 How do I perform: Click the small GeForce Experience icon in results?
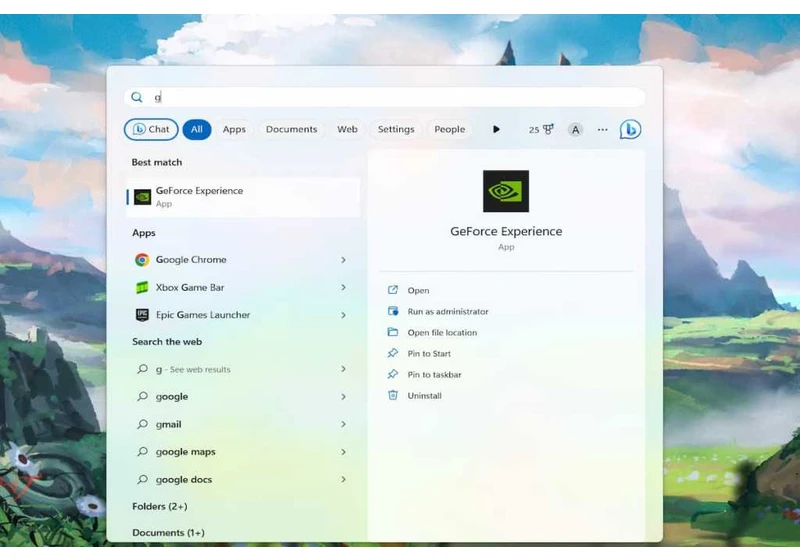point(142,197)
